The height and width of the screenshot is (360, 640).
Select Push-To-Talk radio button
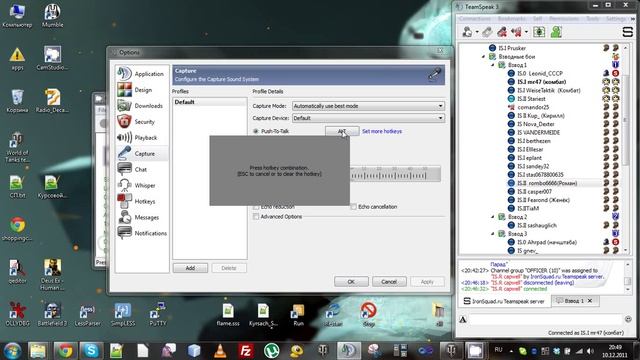pyautogui.click(x=256, y=131)
